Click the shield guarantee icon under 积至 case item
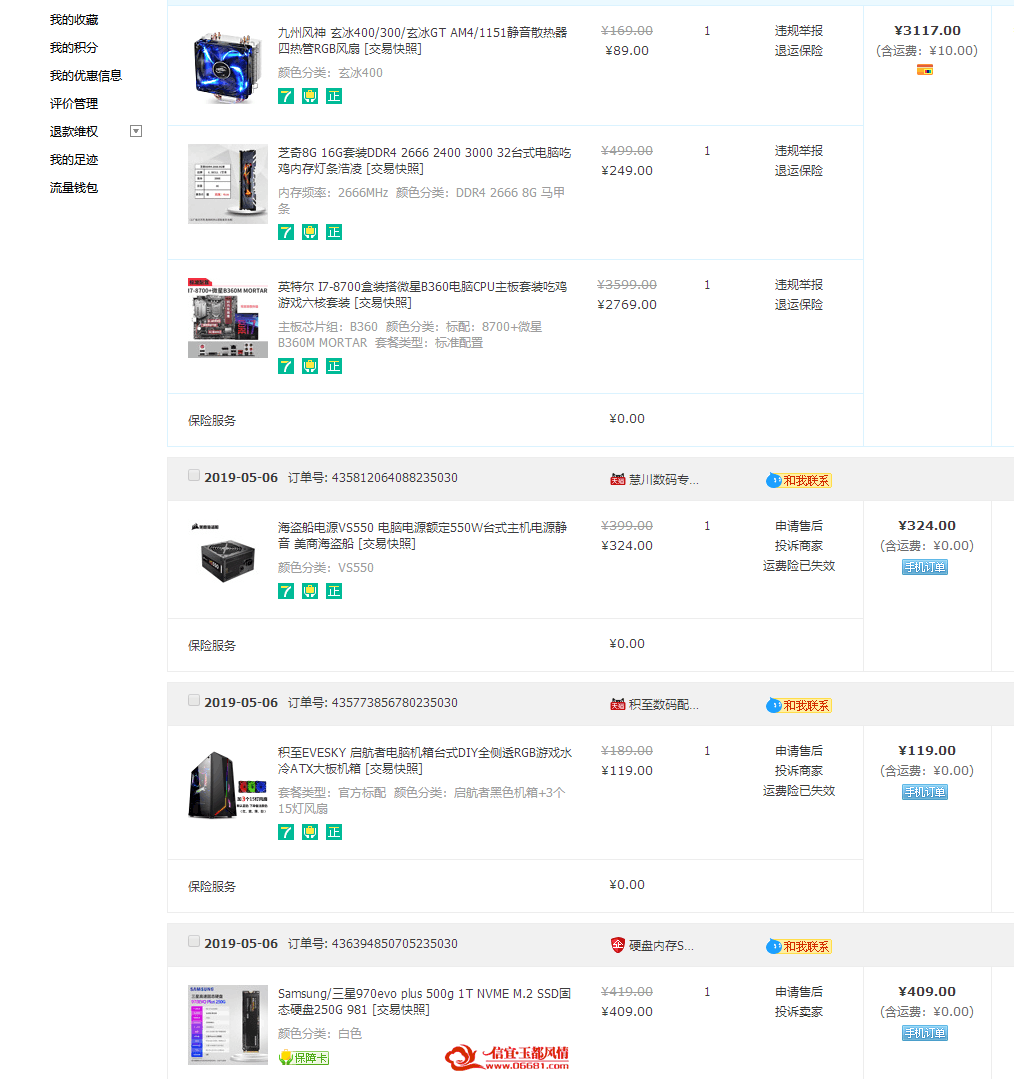The height and width of the screenshot is (1079, 1014). (310, 832)
